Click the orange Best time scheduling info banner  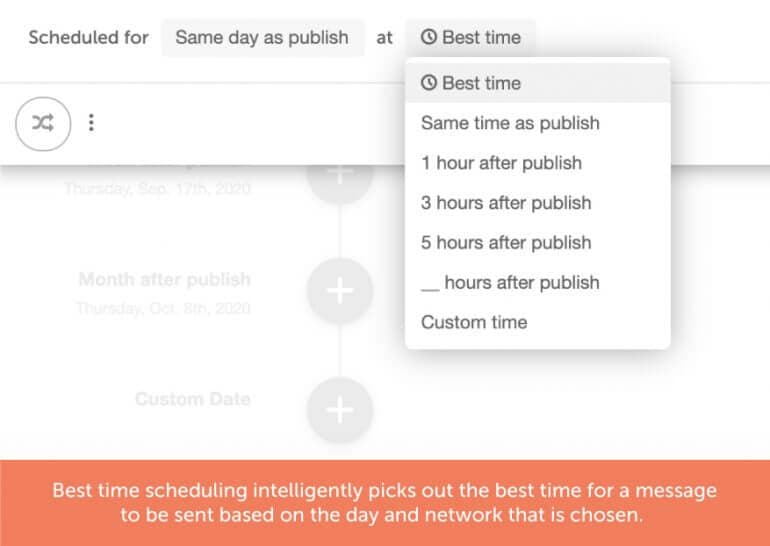[x=385, y=503]
